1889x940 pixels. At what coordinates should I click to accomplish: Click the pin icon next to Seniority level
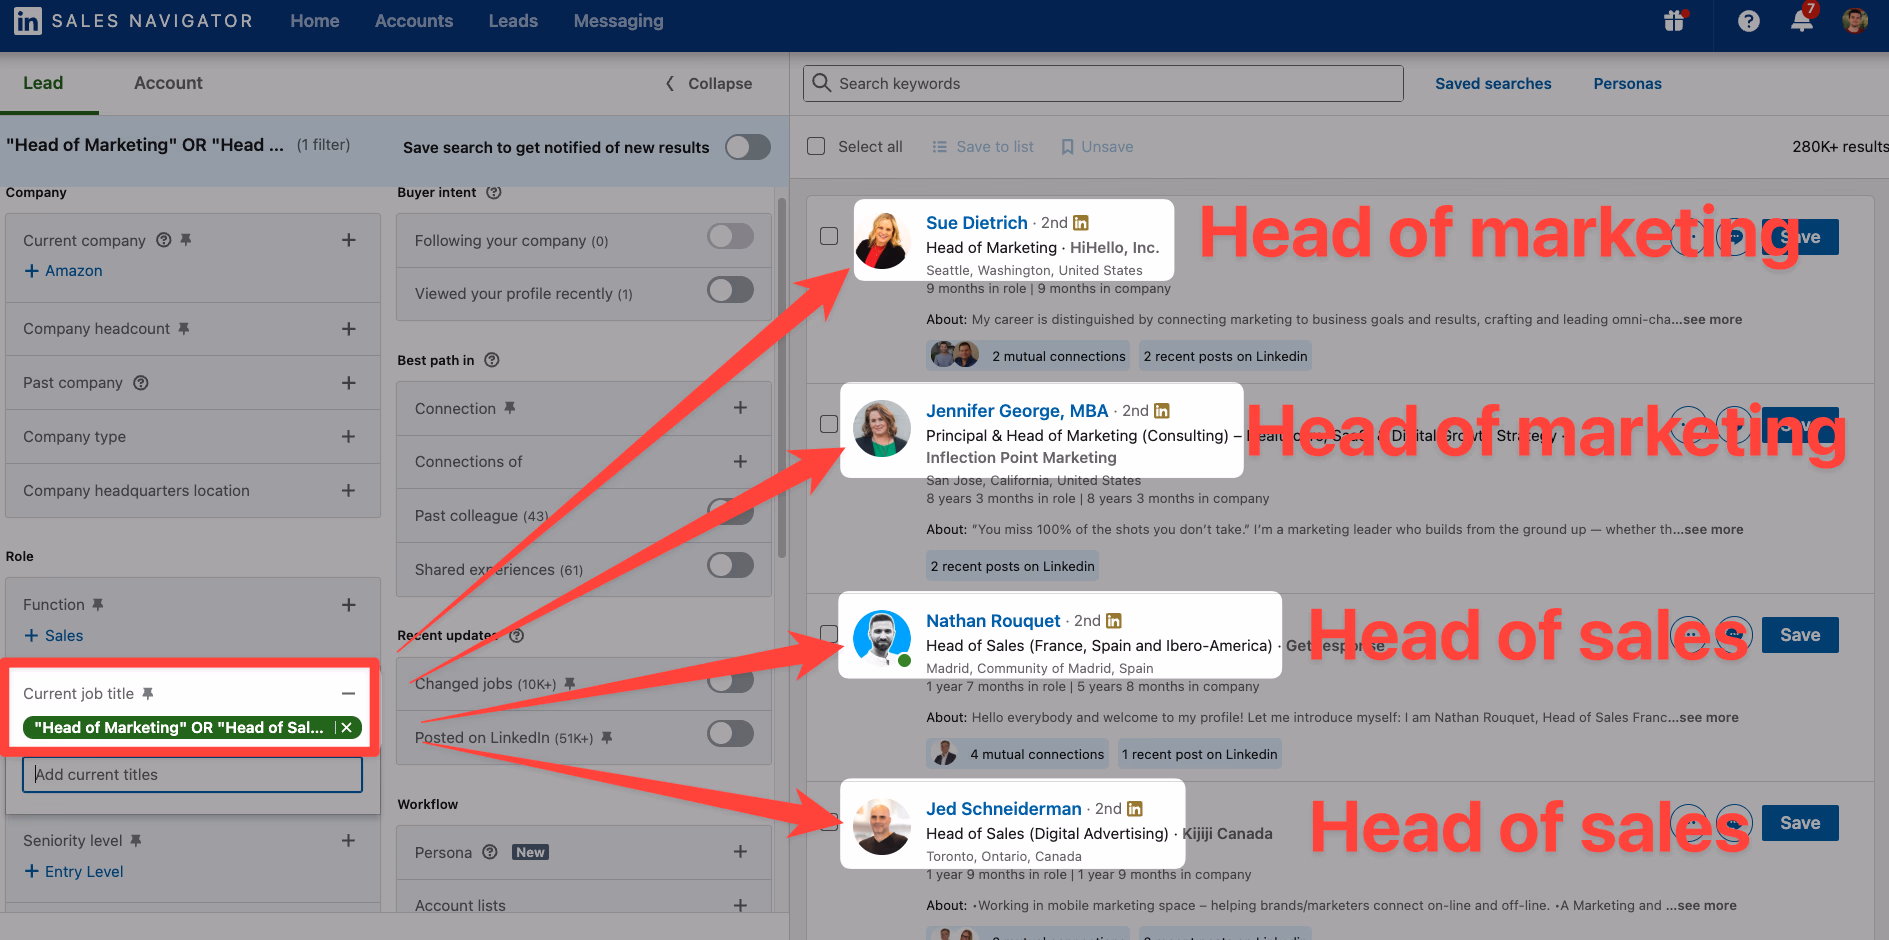[136, 840]
